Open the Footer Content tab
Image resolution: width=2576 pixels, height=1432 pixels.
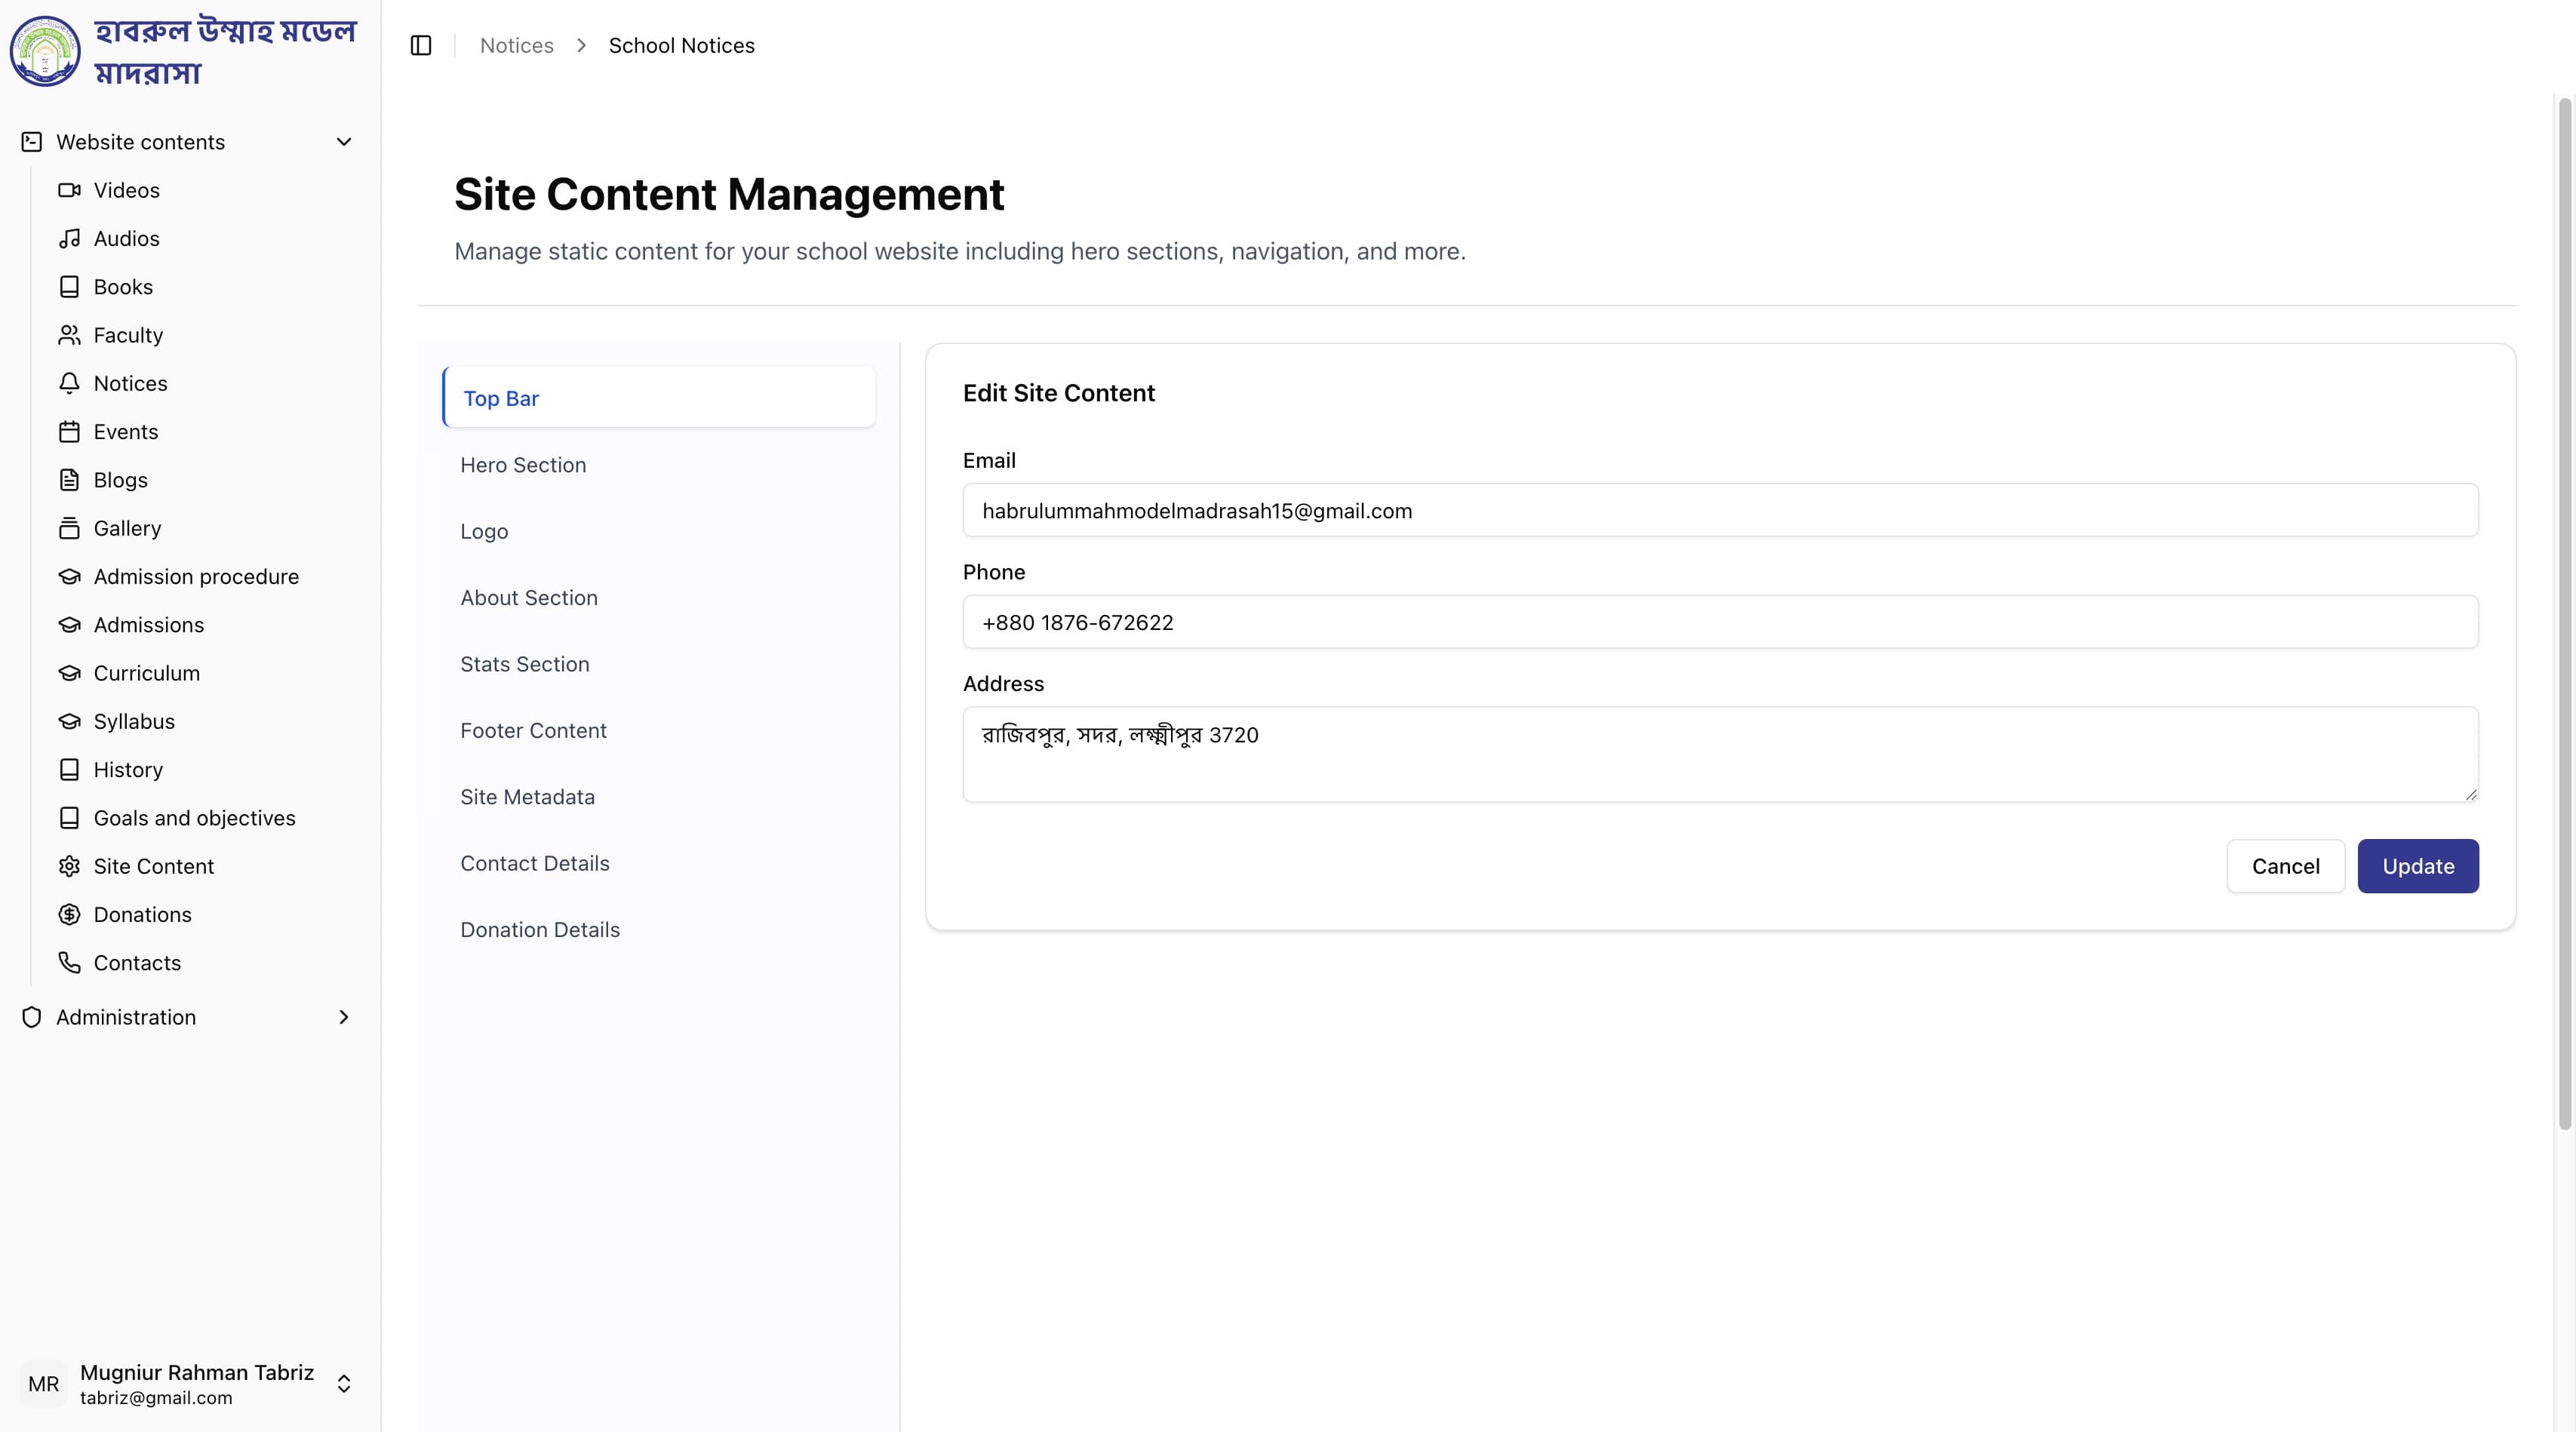[659, 731]
